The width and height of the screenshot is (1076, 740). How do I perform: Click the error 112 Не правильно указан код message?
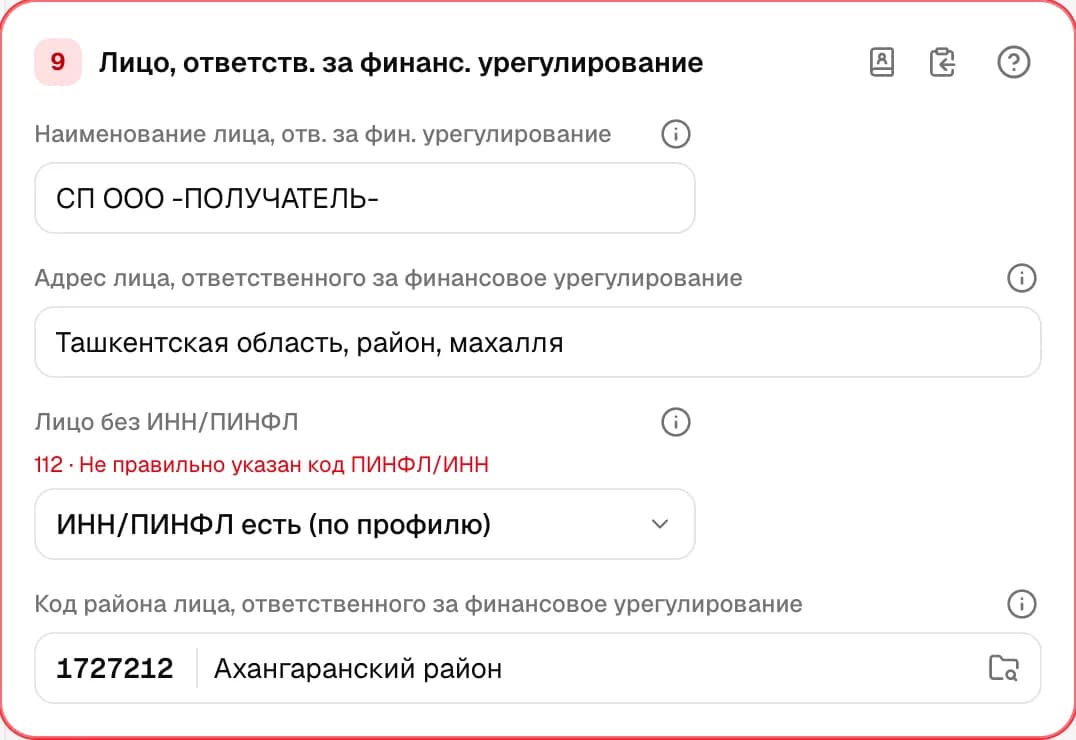click(261, 465)
